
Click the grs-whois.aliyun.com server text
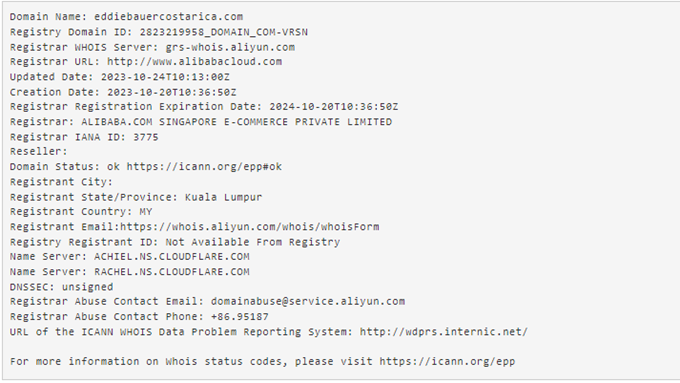(x=230, y=47)
